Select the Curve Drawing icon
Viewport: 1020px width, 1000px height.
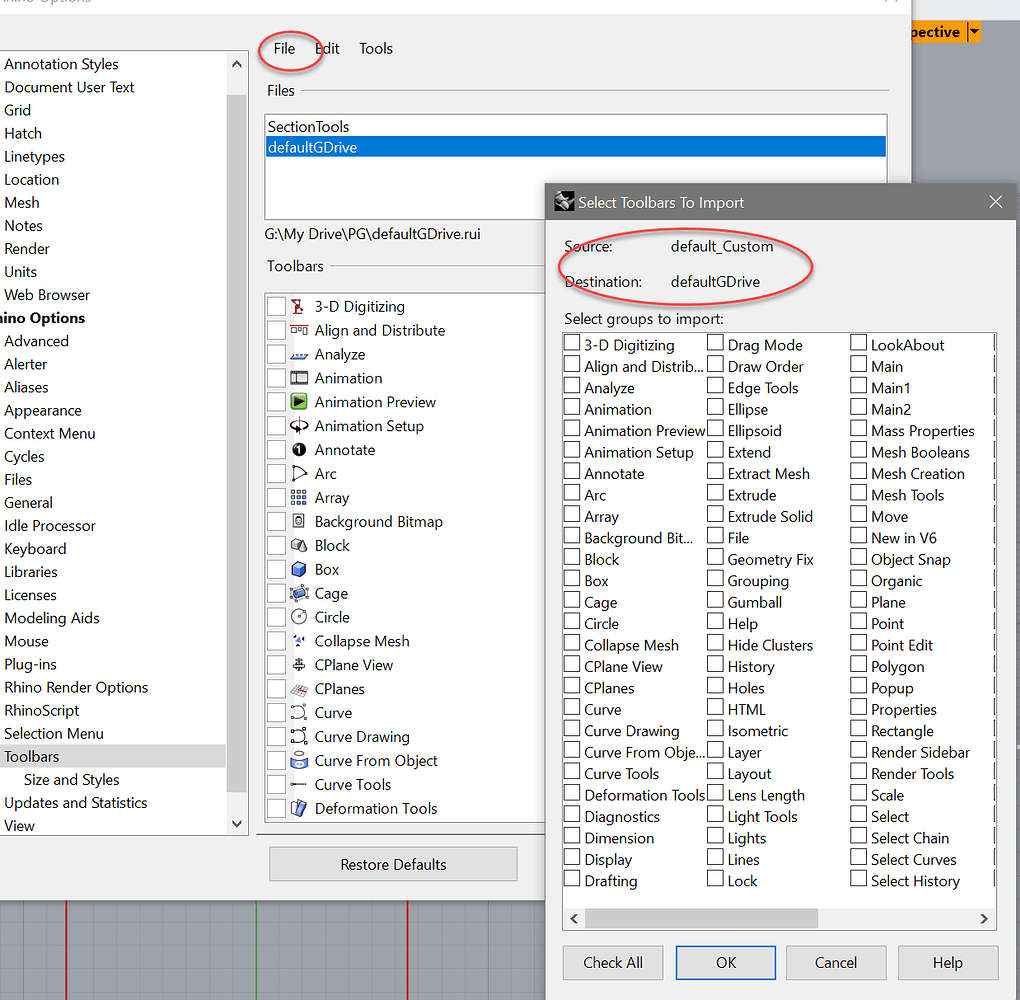tap(296, 737)
